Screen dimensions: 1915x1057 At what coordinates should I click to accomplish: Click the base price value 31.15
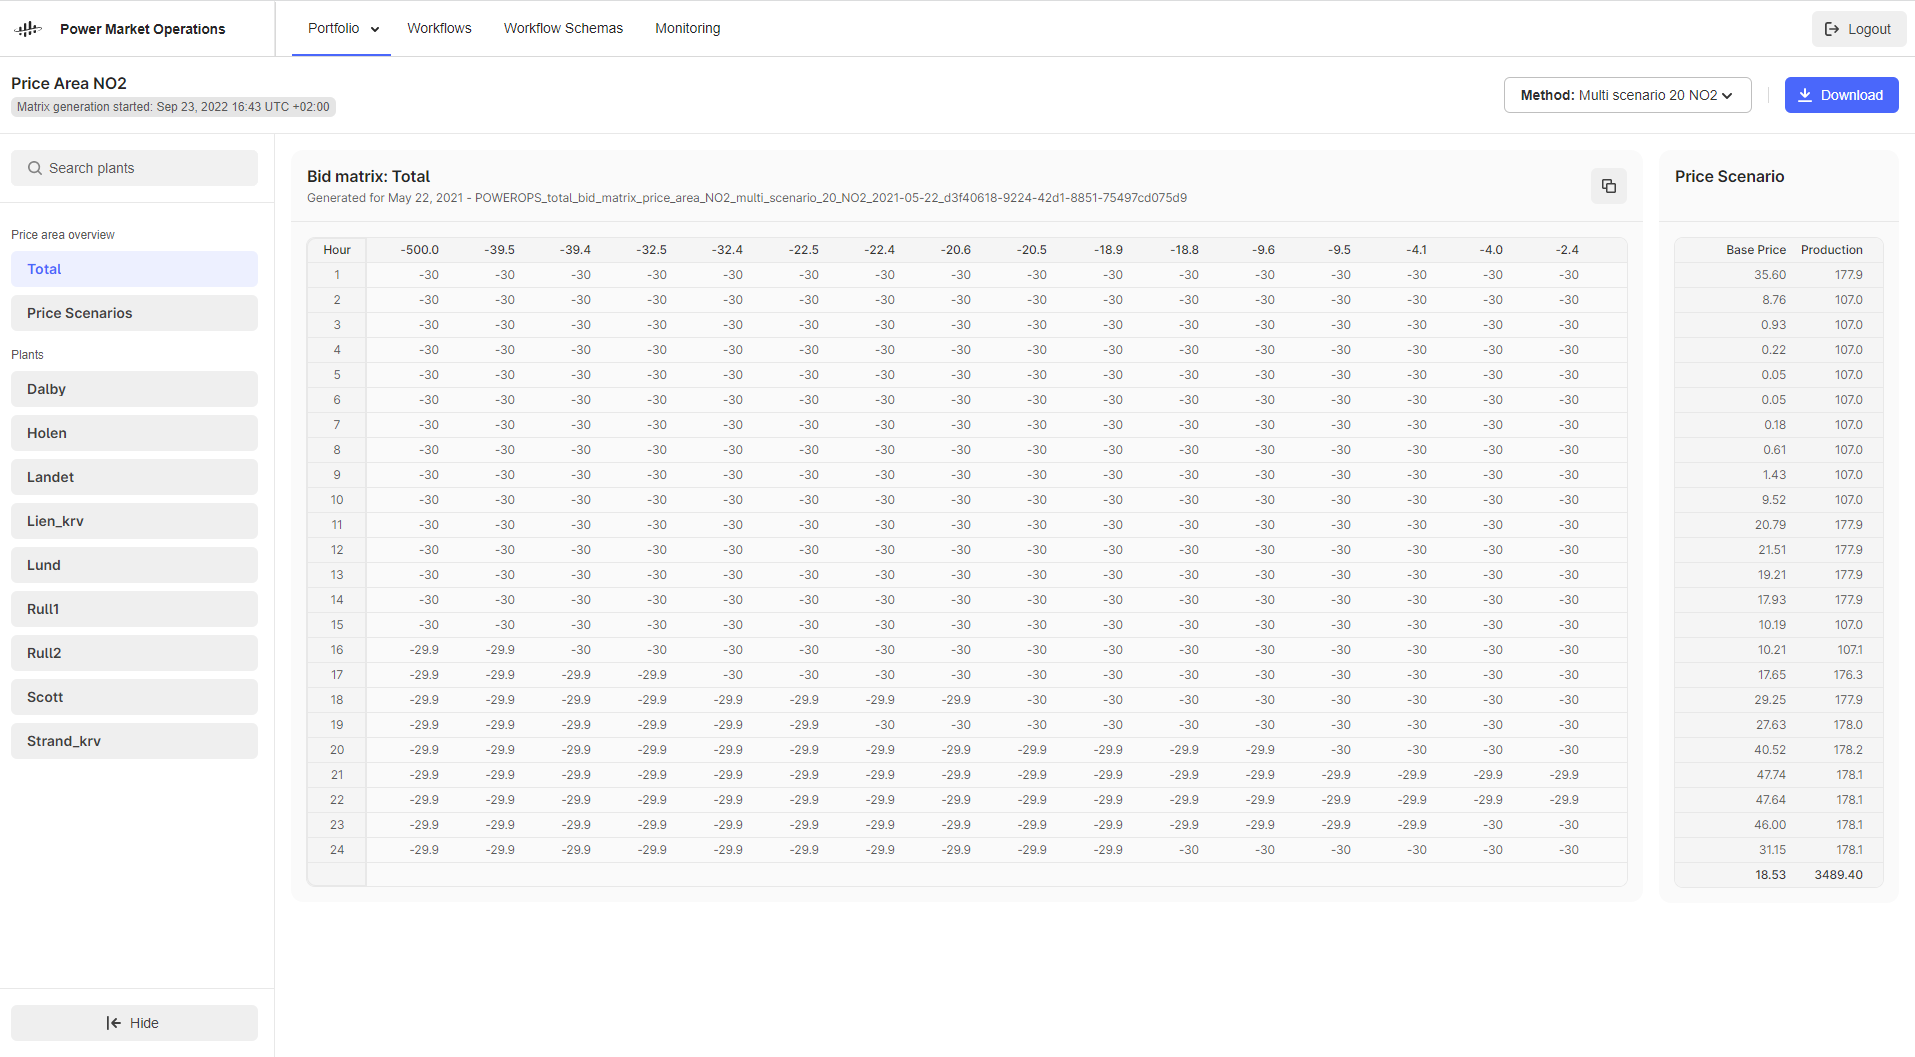tap(1772, 850)
